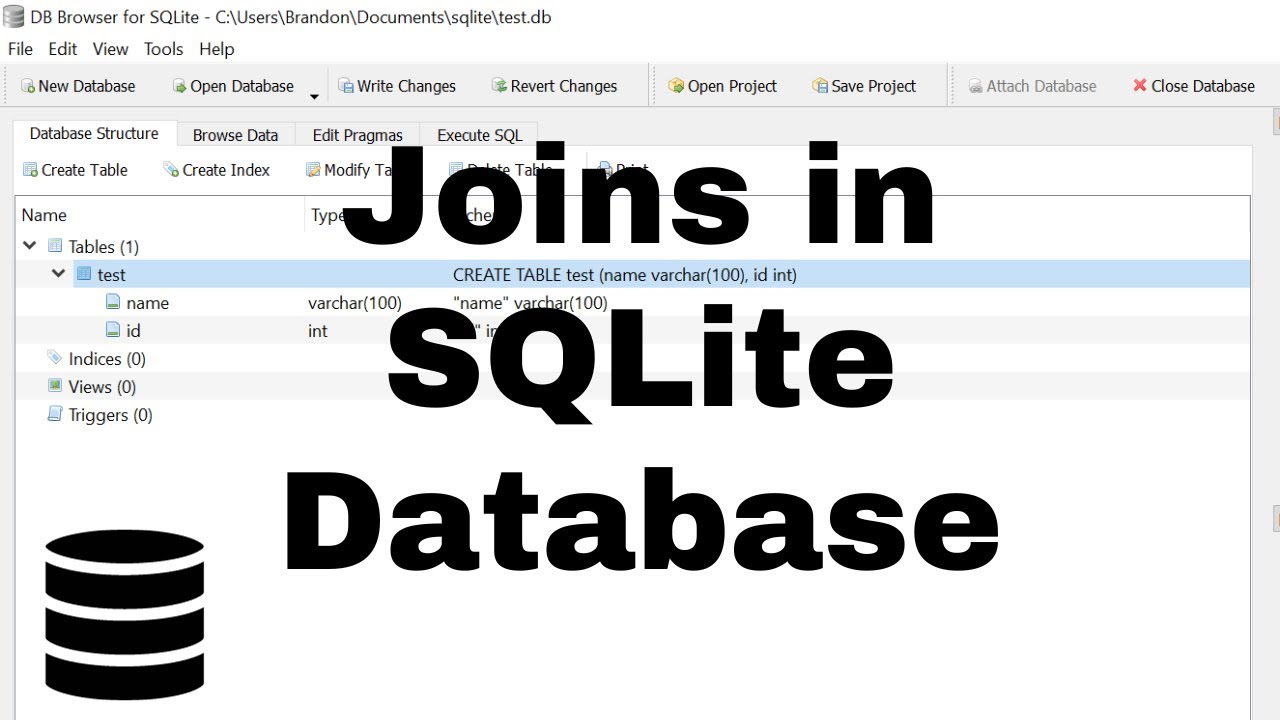Click Revert Changes in the toolbar
Image resolution: width=1280 pixels, height=720 pixels.
pyautogui.click(x=554, y=86)
